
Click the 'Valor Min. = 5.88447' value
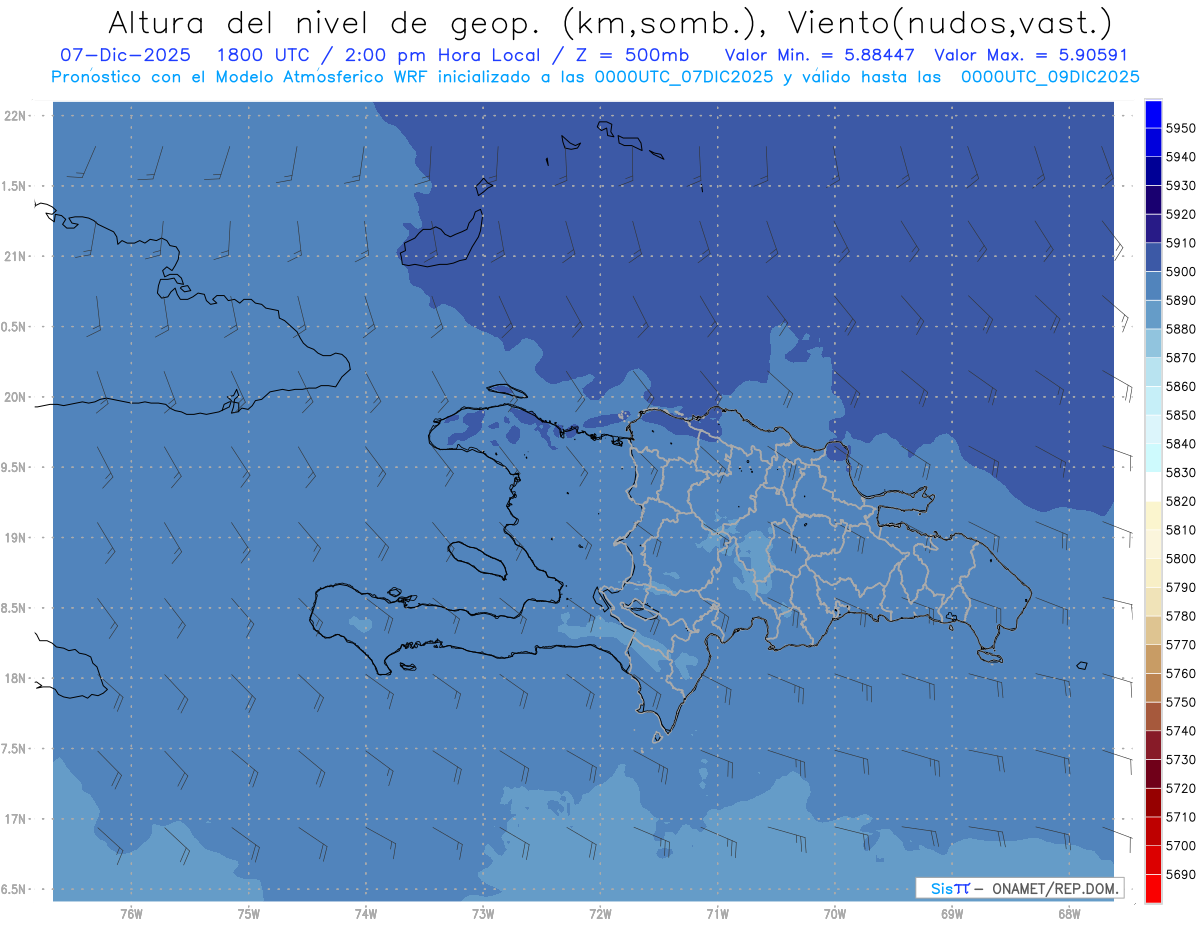click(820, 55)
